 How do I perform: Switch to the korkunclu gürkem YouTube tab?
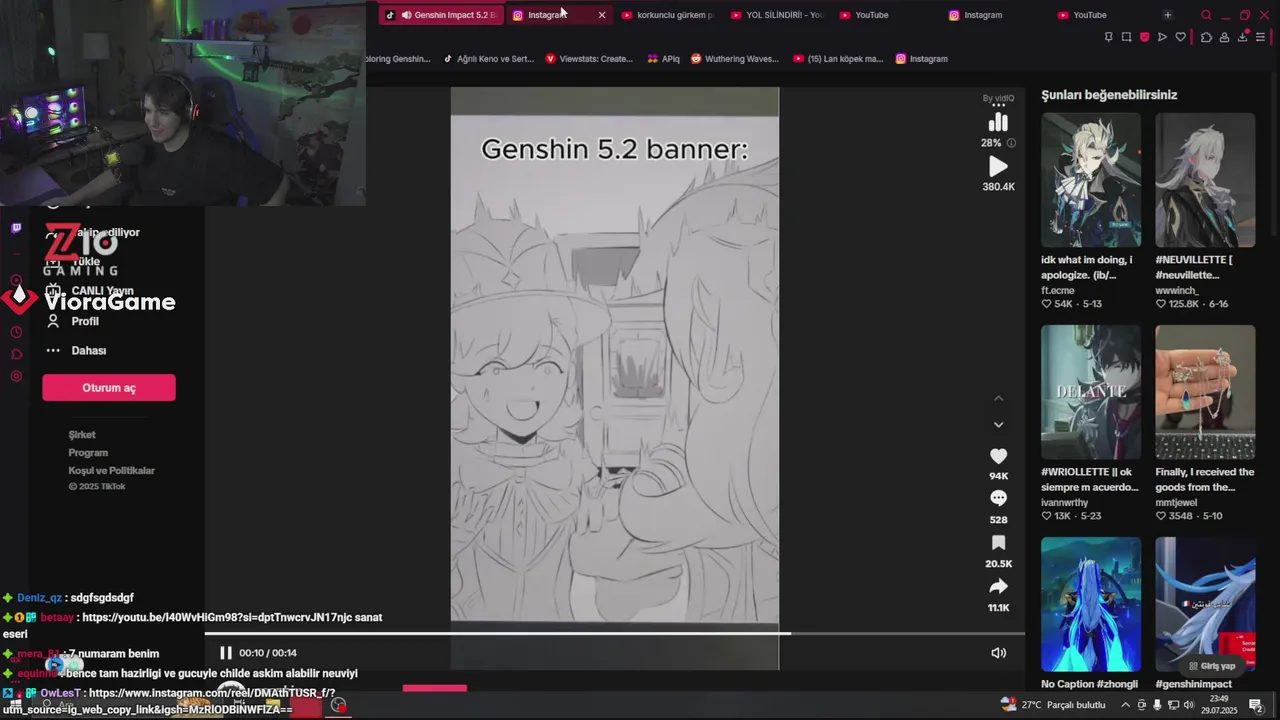pyautogui.click(x=667, y=15)
